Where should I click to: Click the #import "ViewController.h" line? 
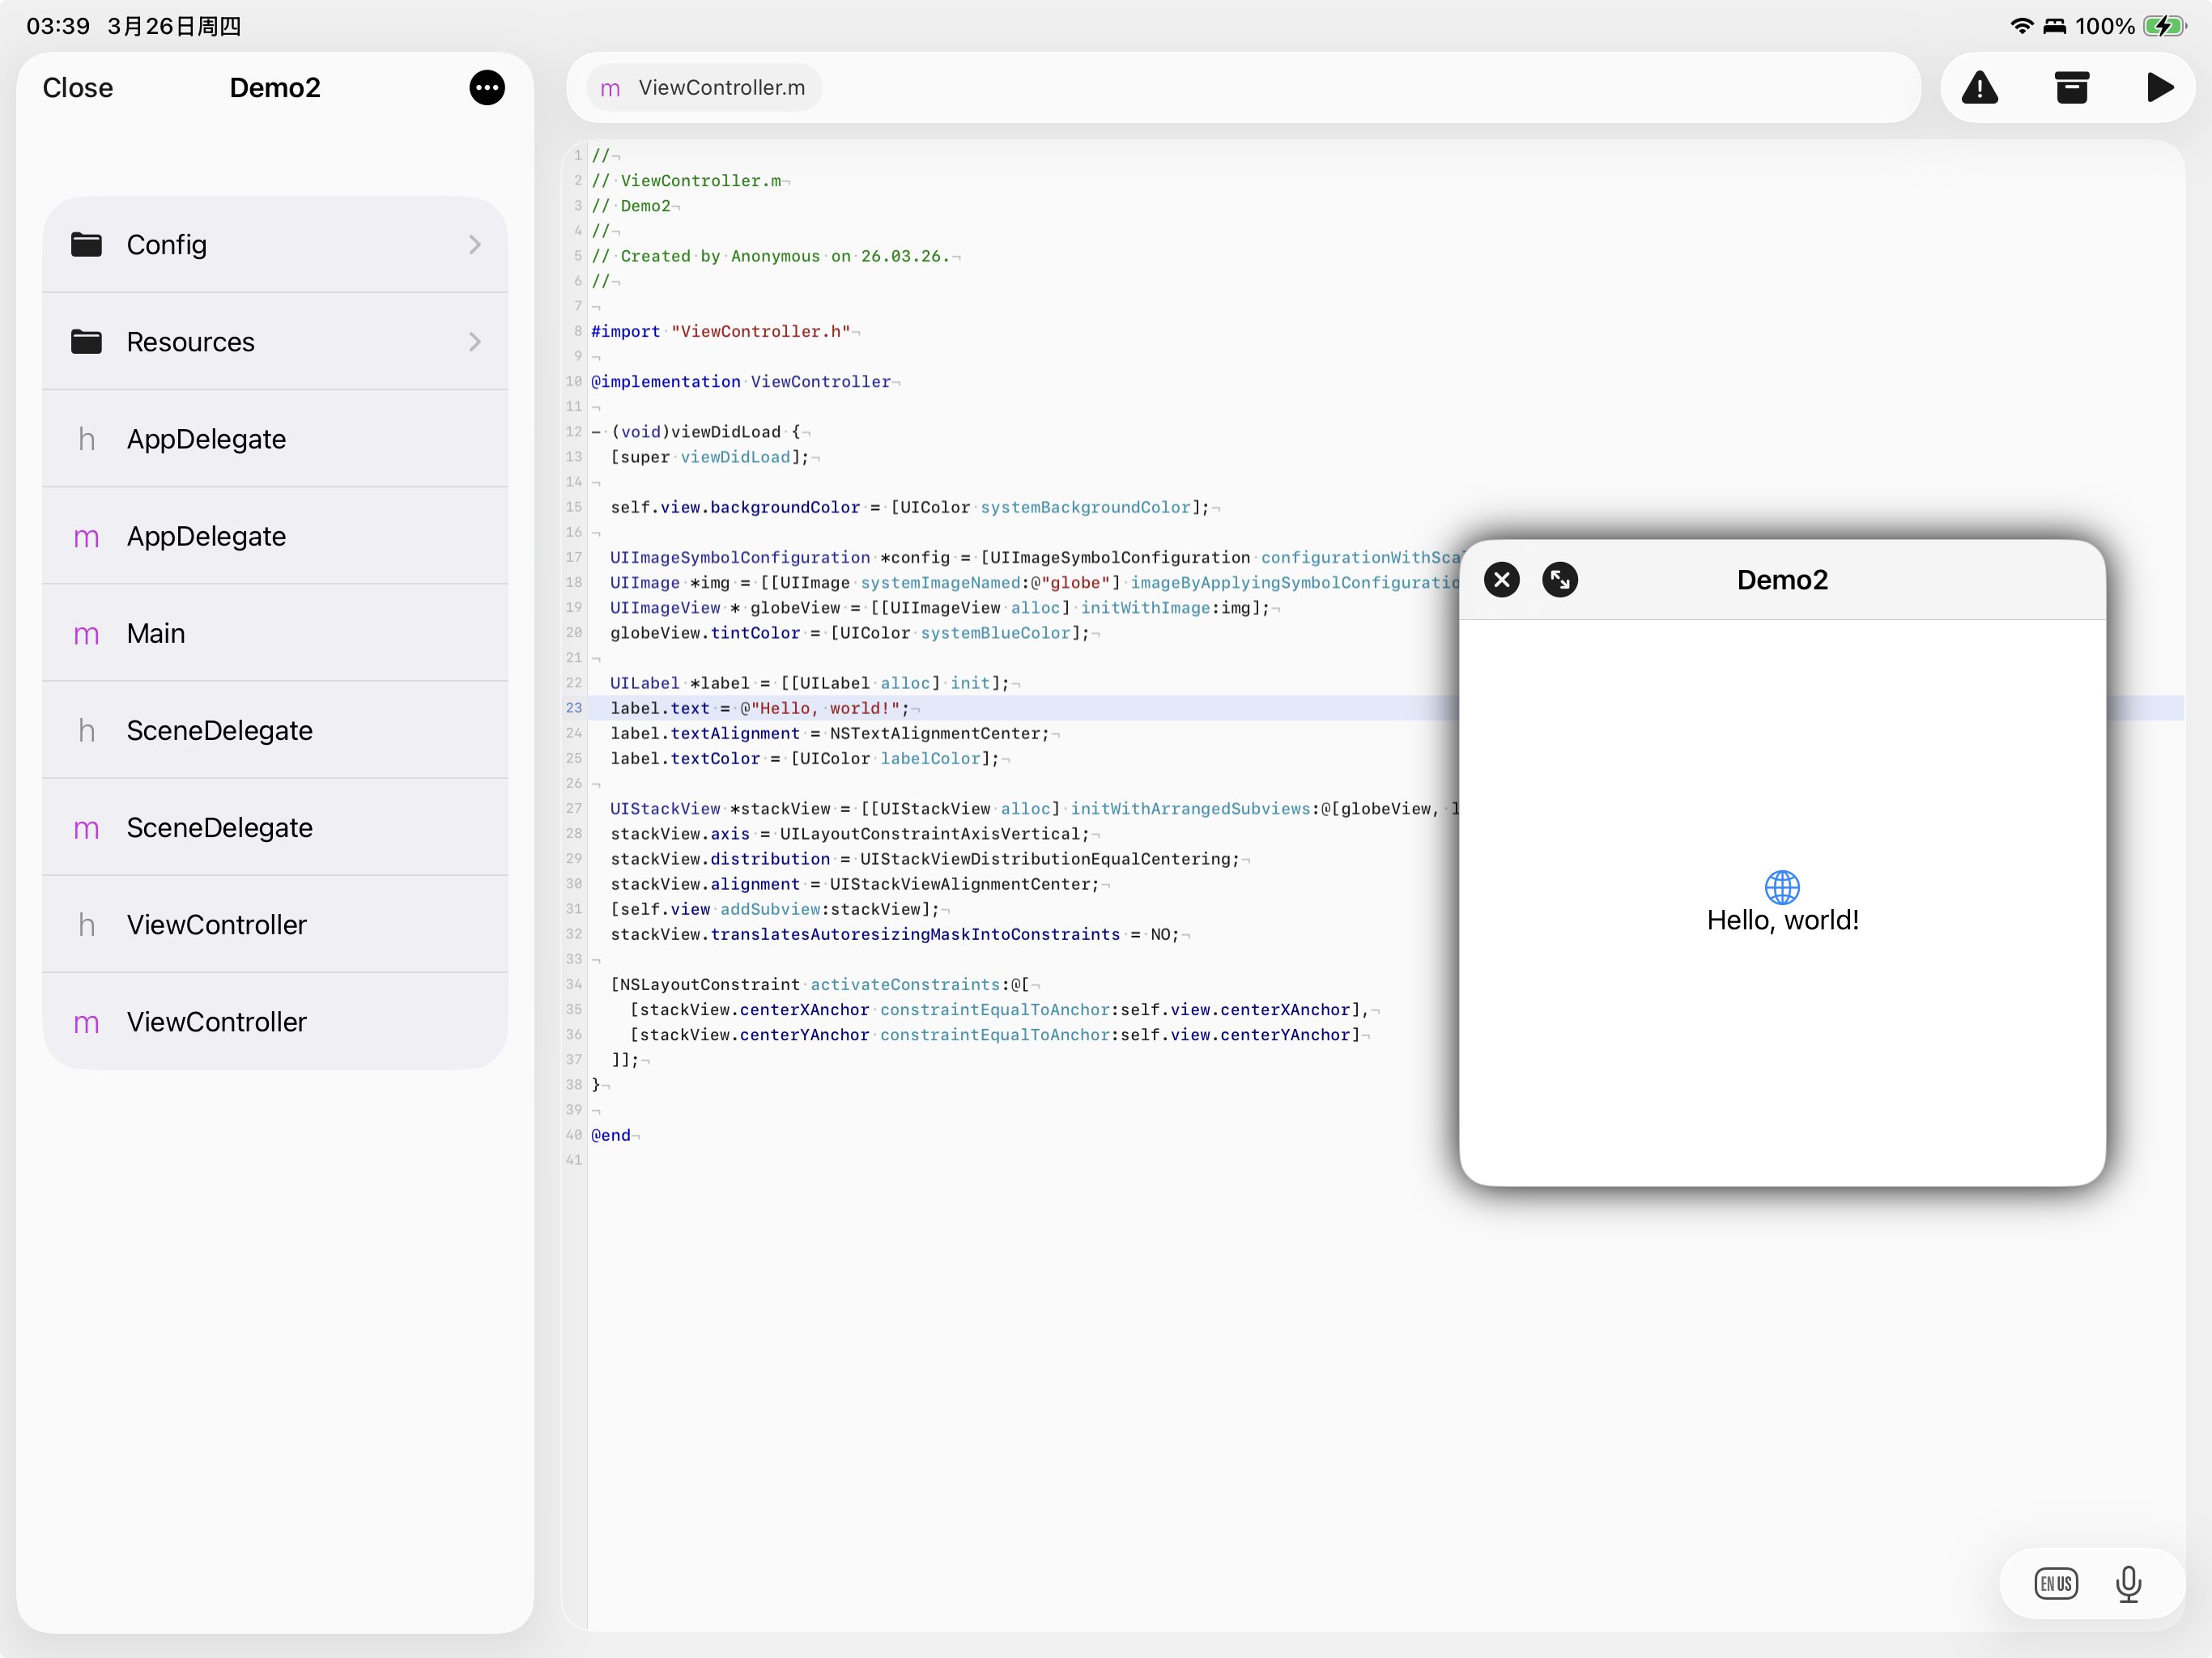click(721, 331)
